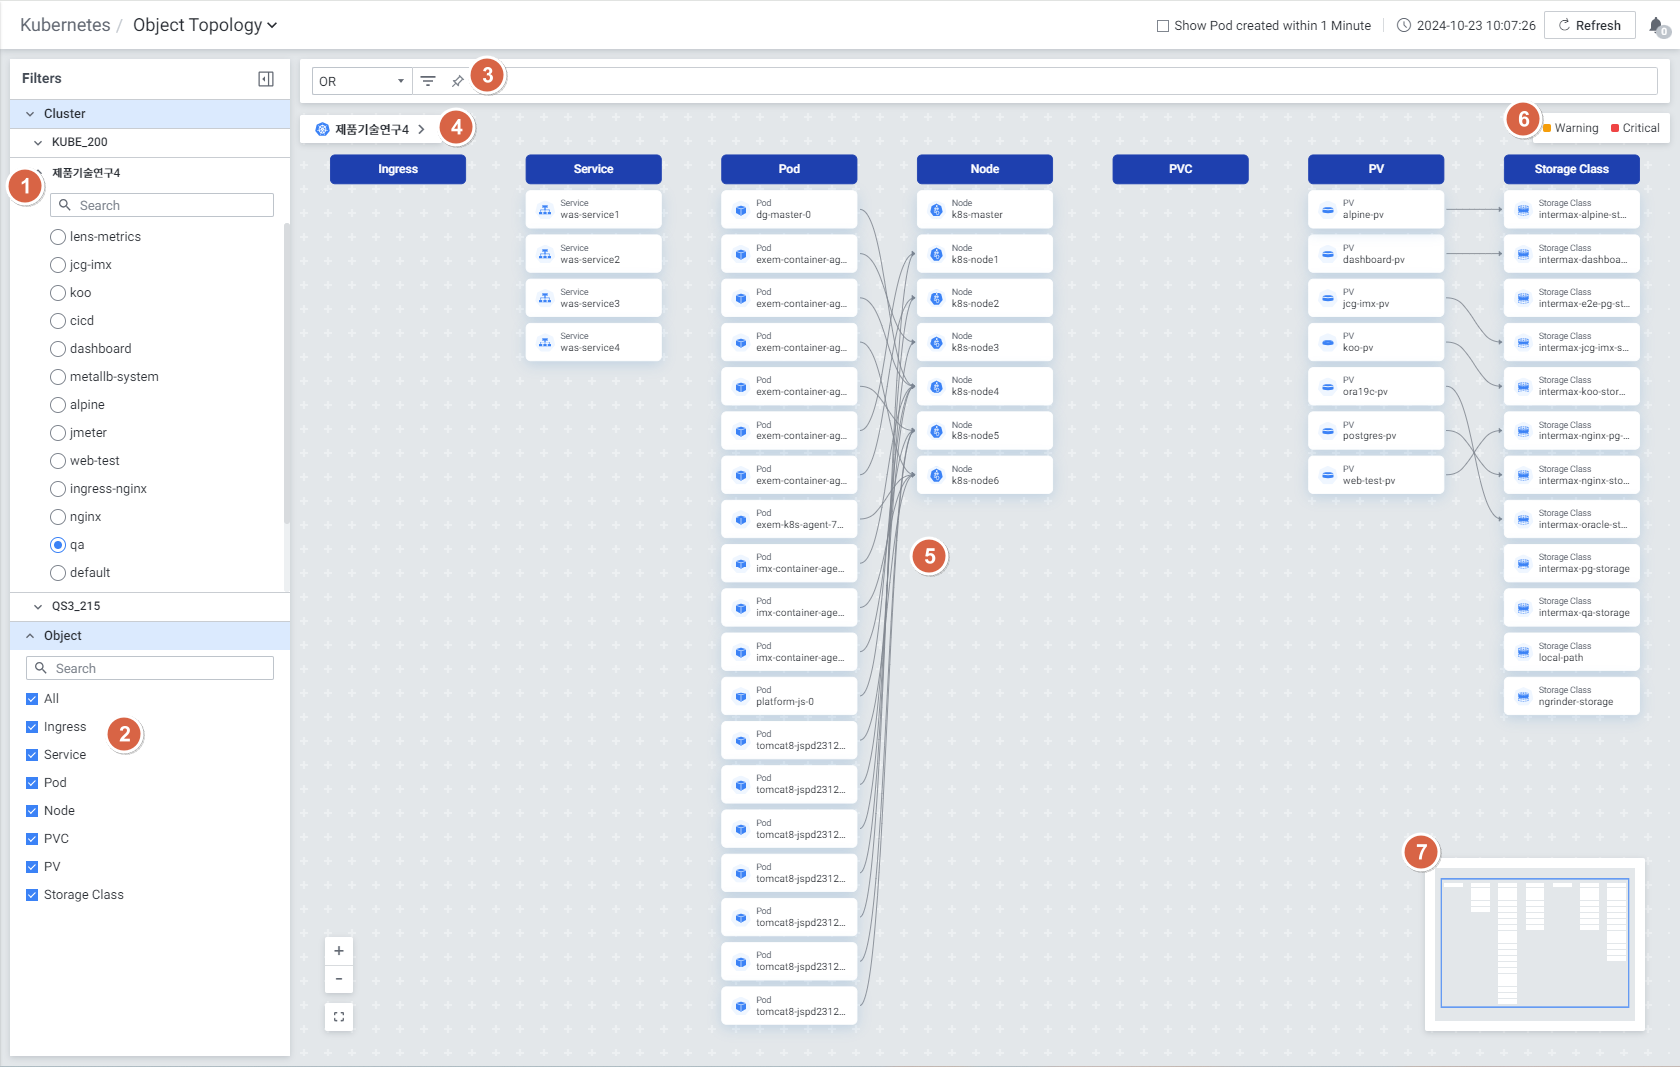Open the Object Topology menu

click(x=205, y=25)
